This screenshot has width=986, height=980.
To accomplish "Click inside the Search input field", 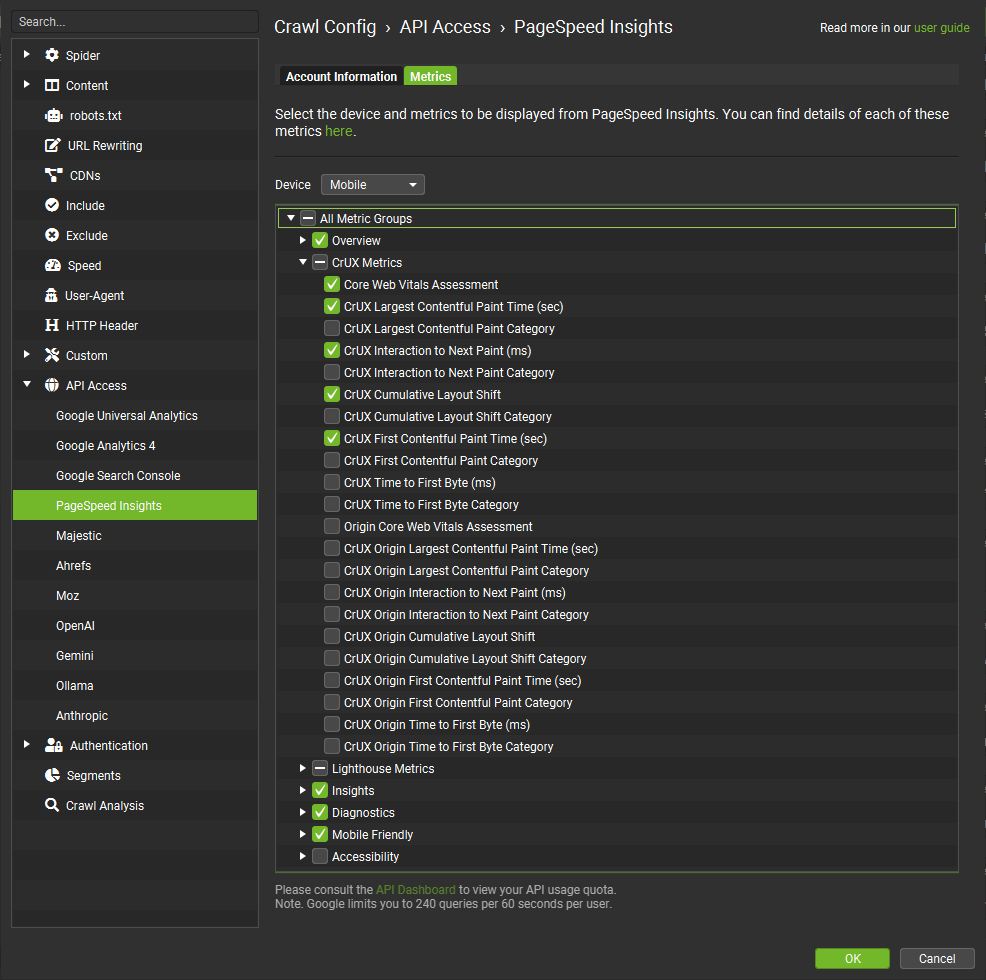I will point(135,21).
